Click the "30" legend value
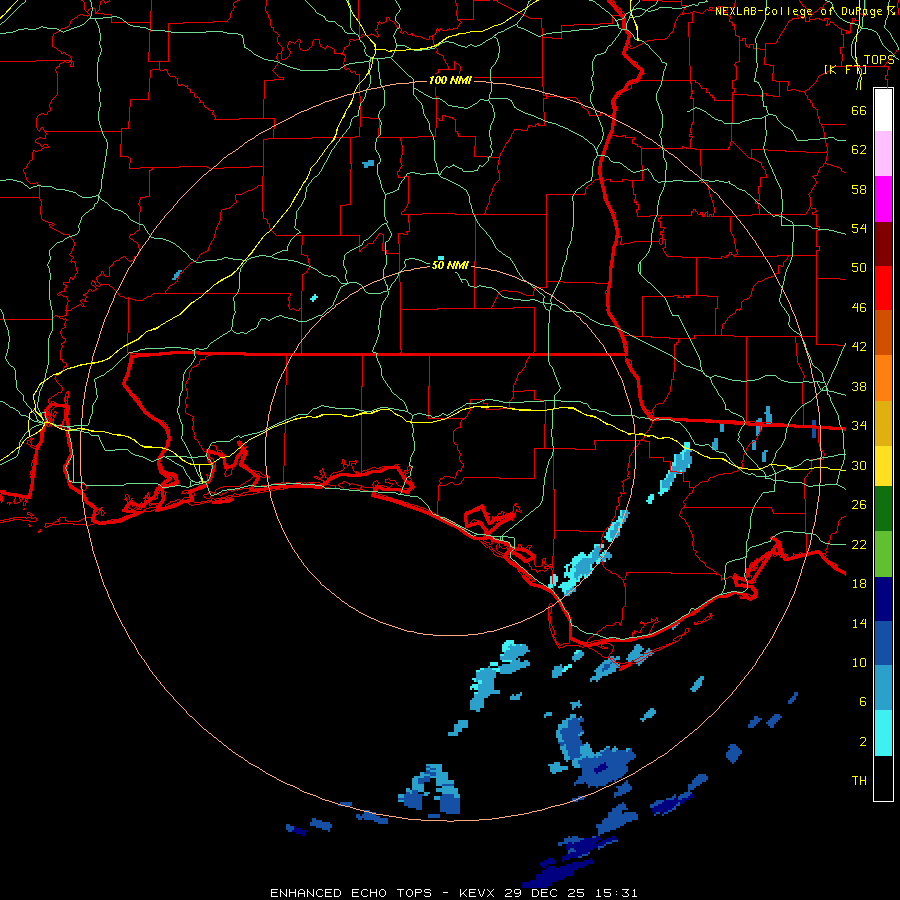The width and height of the screenshot is (900, 900). pos(859,465)
